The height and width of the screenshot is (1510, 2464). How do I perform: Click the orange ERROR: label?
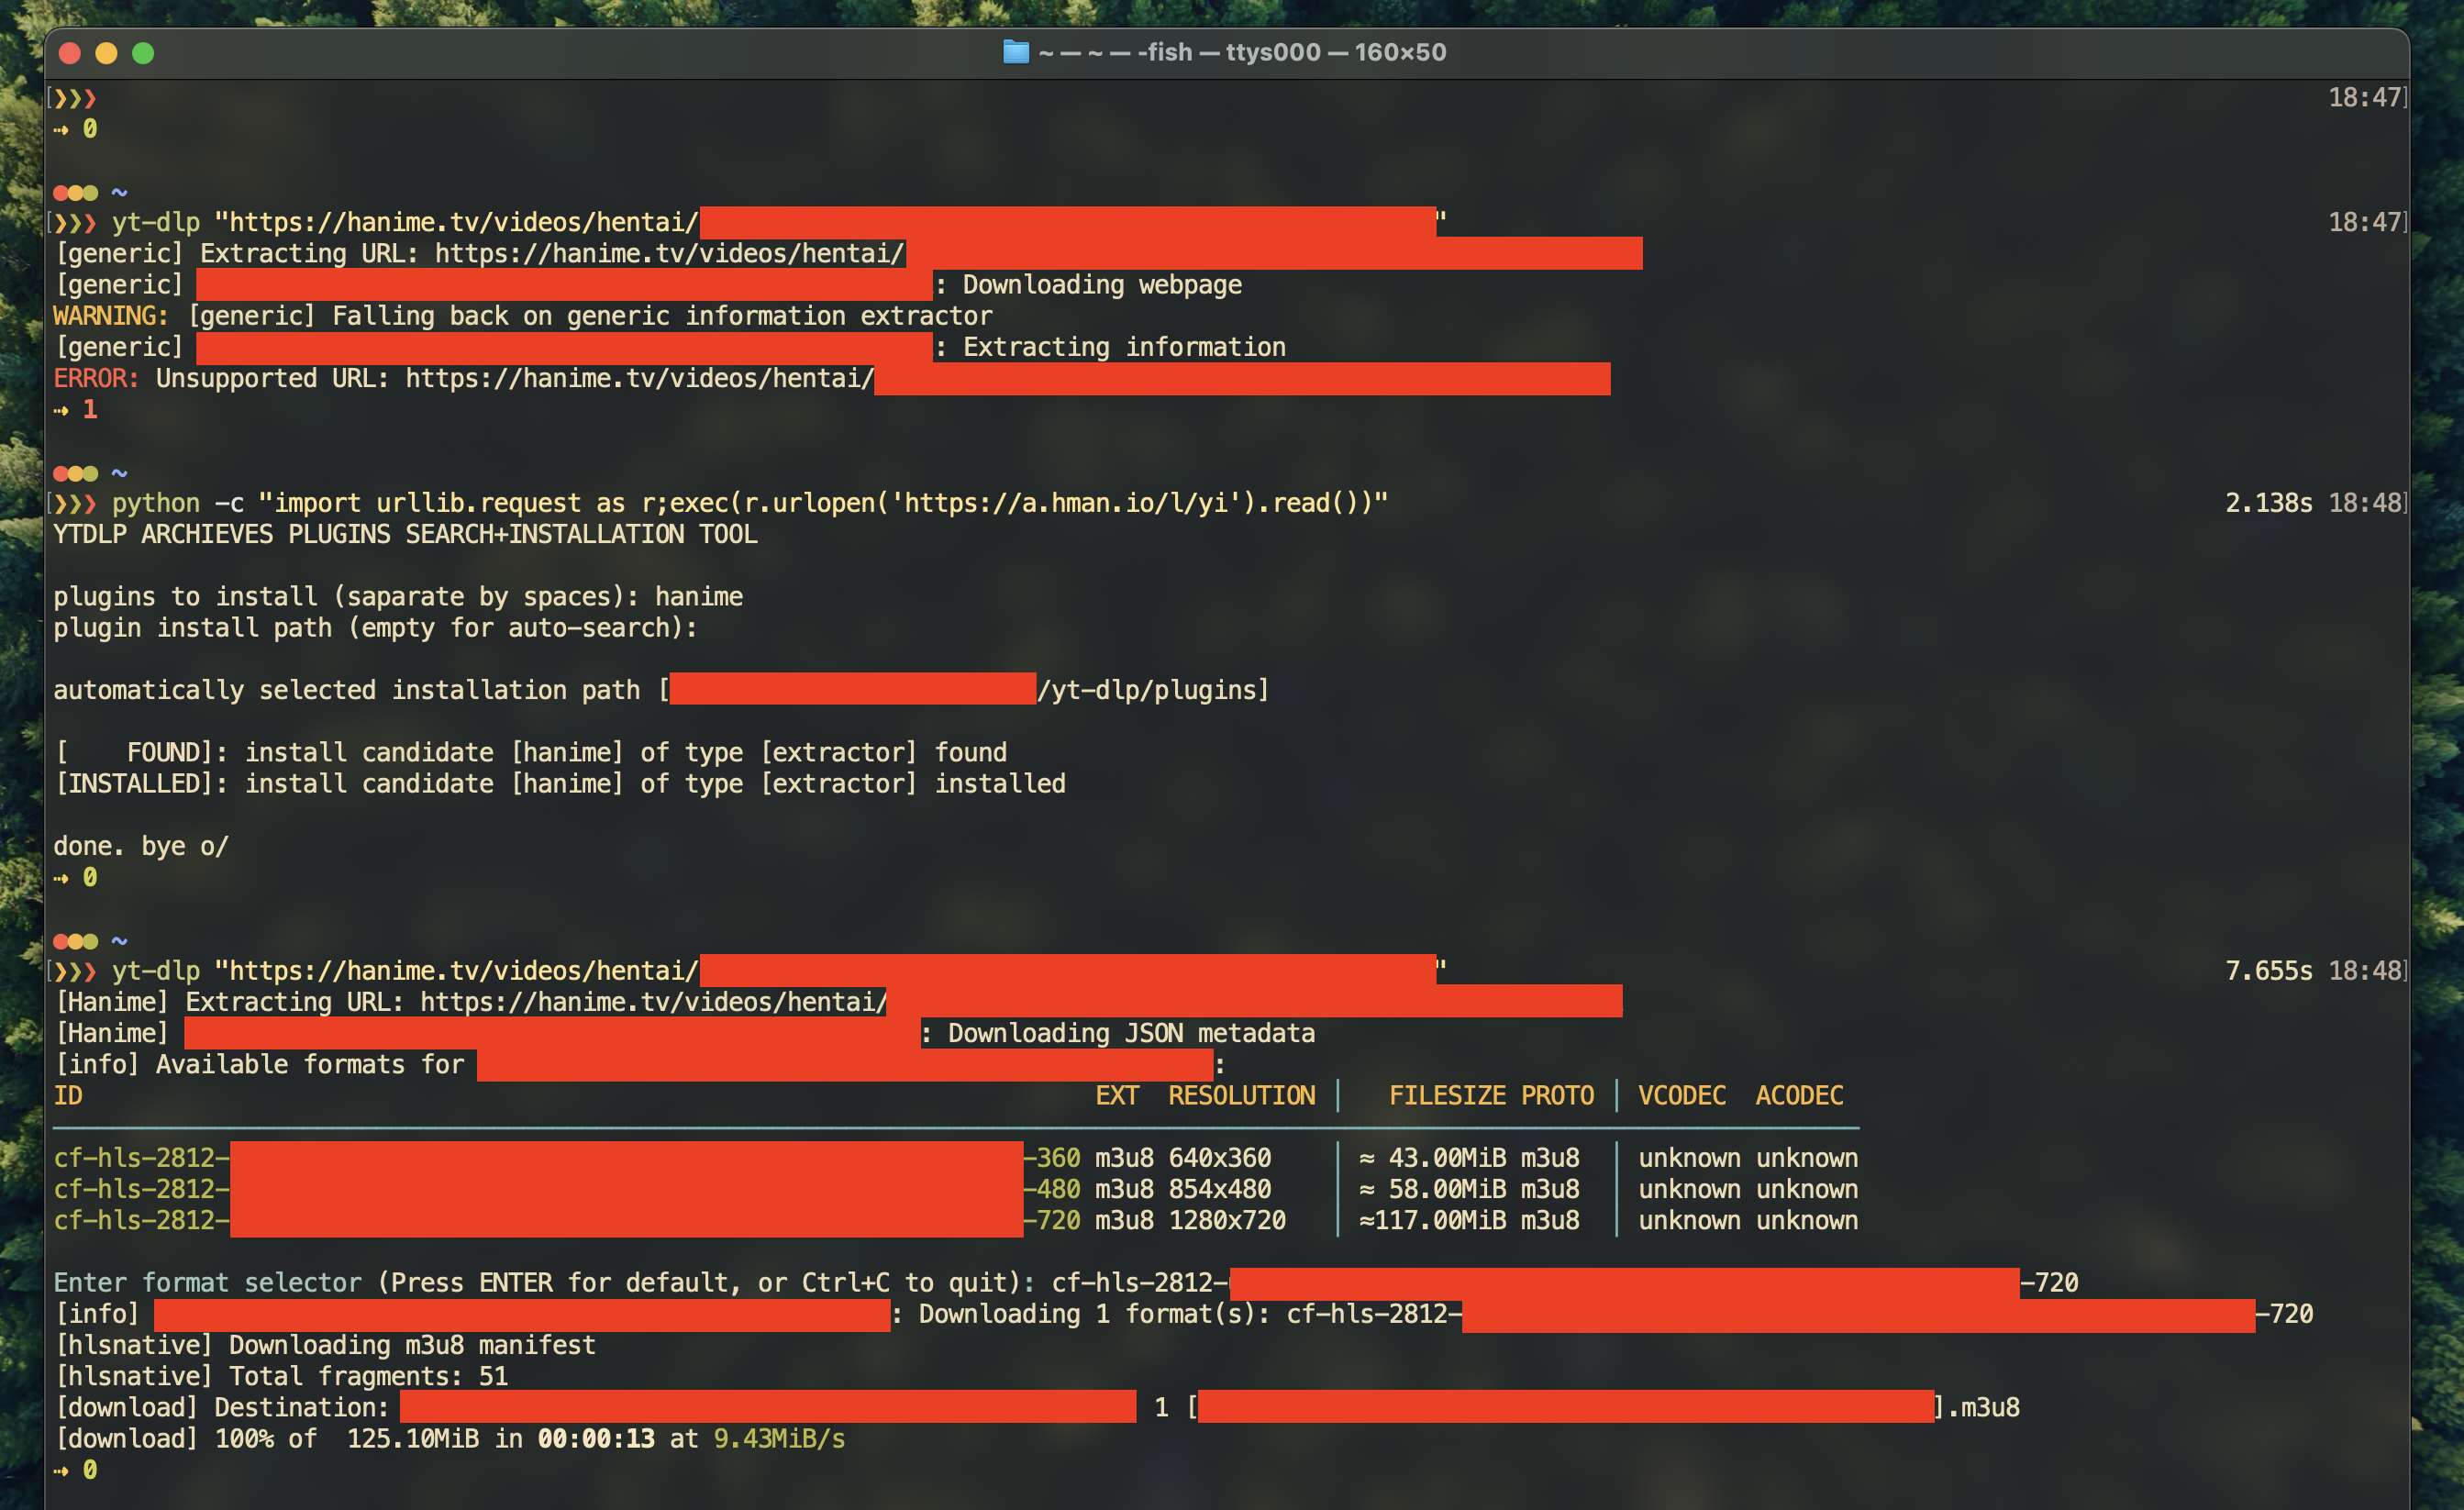tap(96, 378)
